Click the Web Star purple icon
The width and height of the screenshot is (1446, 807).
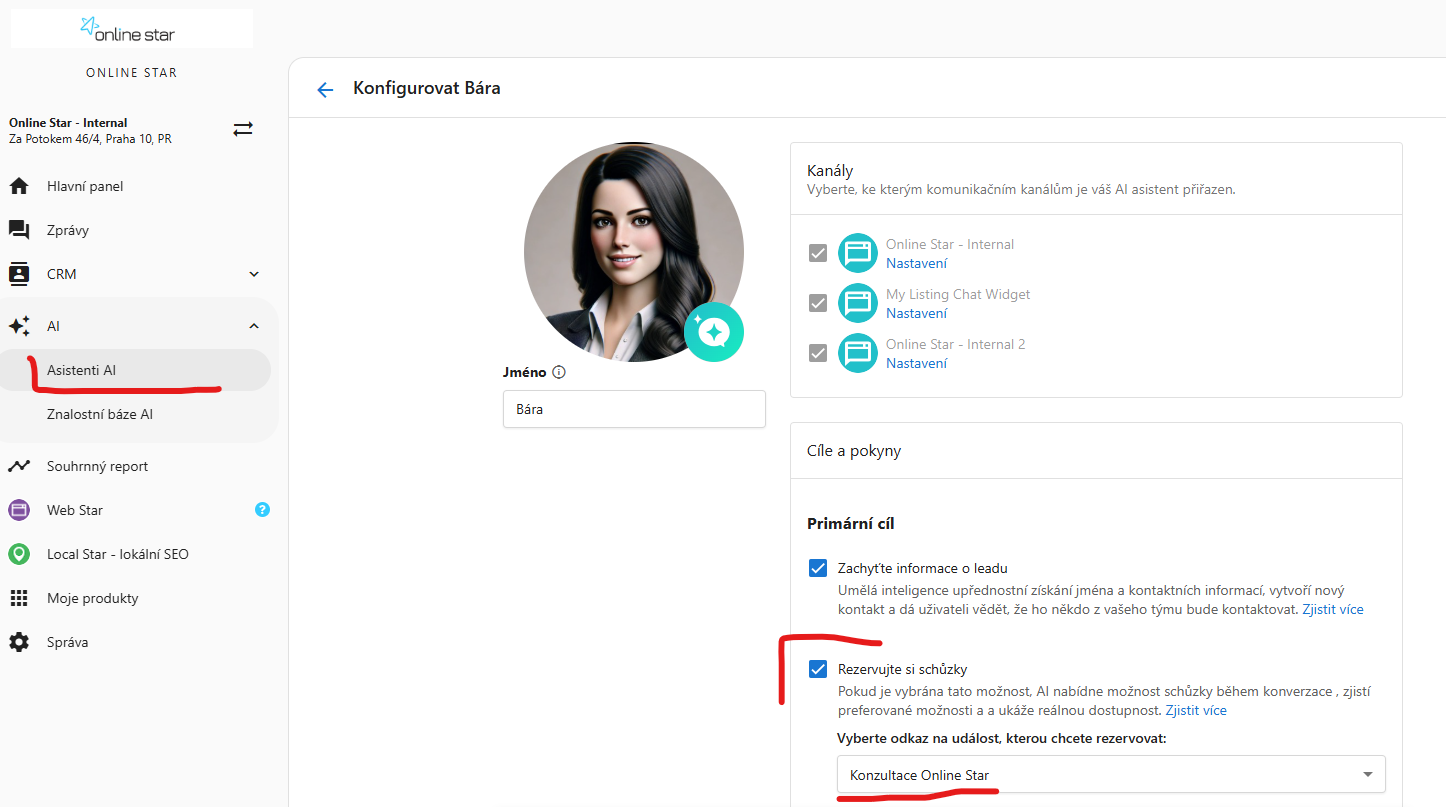[x=19, y=510]
